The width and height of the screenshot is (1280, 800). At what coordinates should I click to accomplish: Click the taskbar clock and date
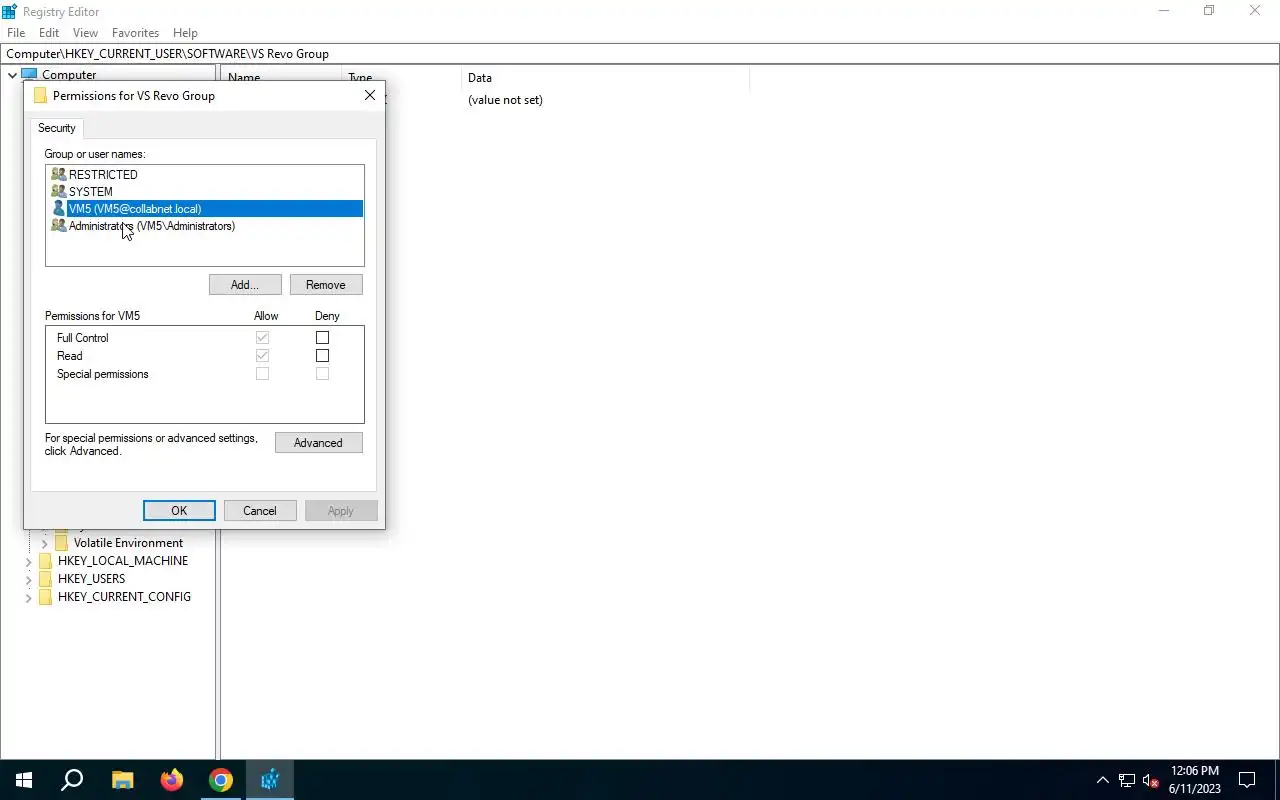pos(1194,780)
